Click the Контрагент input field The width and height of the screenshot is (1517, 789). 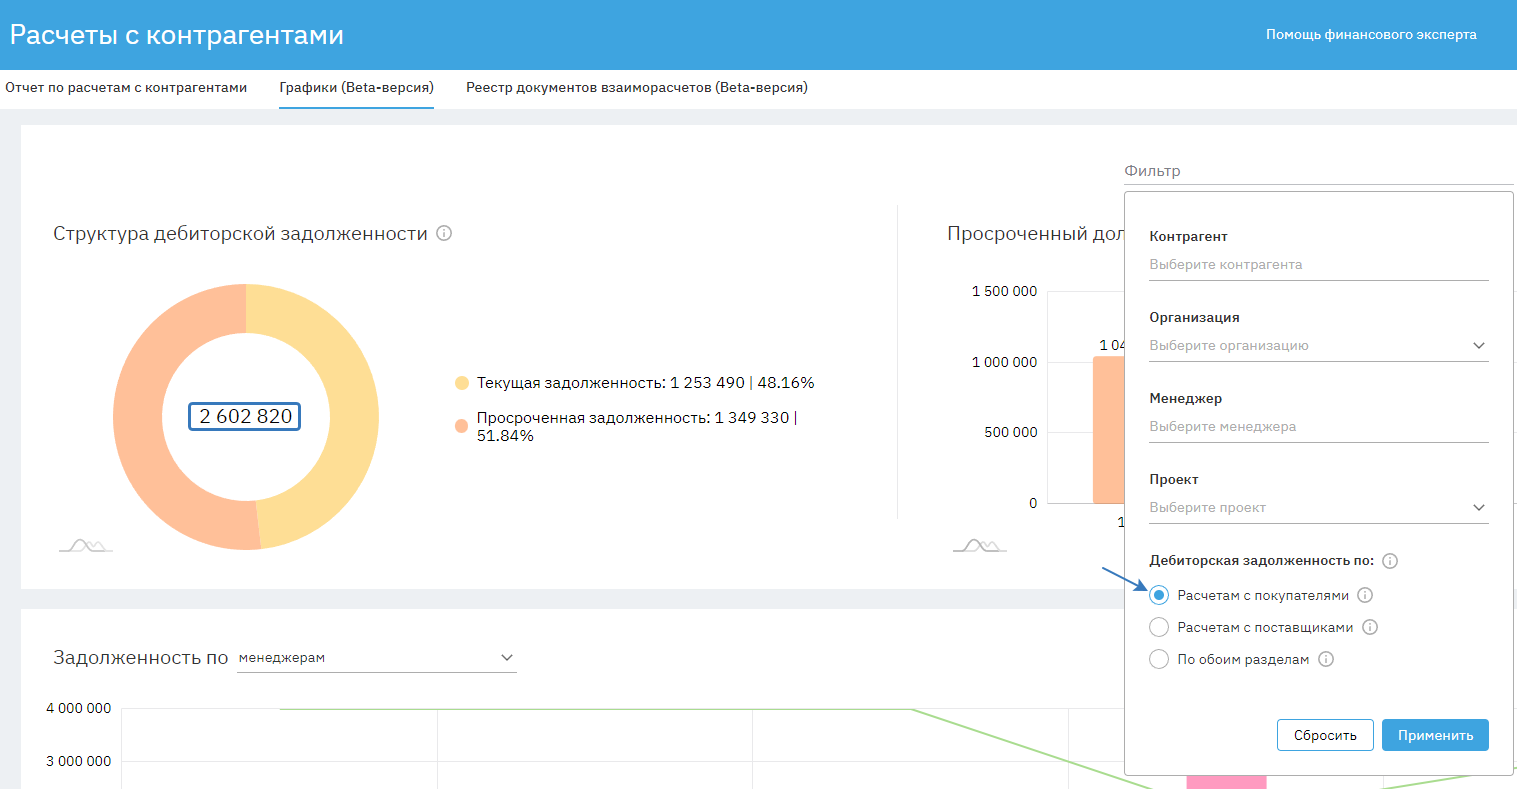pyautogui.click(x=1319, y=265)
